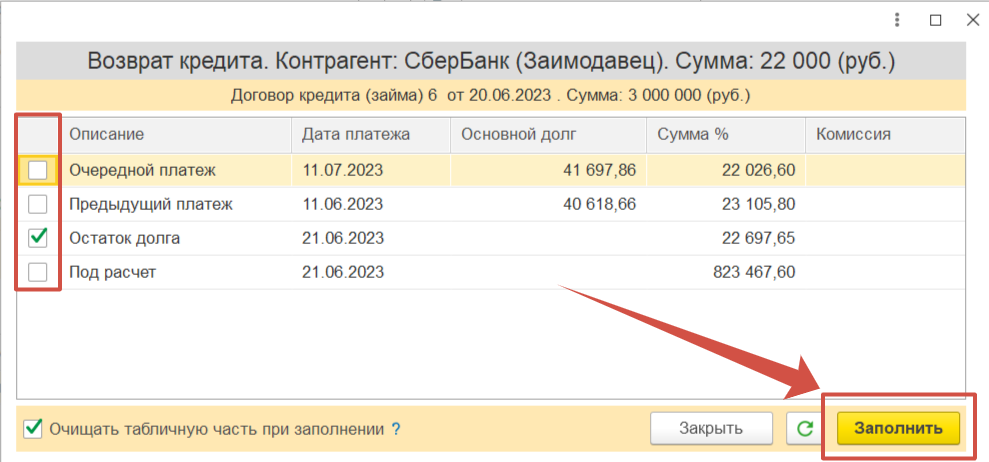Close the dialog with the X icon
Screen dimensions: 989x462
pyautogui.click(x=969, y=20)
